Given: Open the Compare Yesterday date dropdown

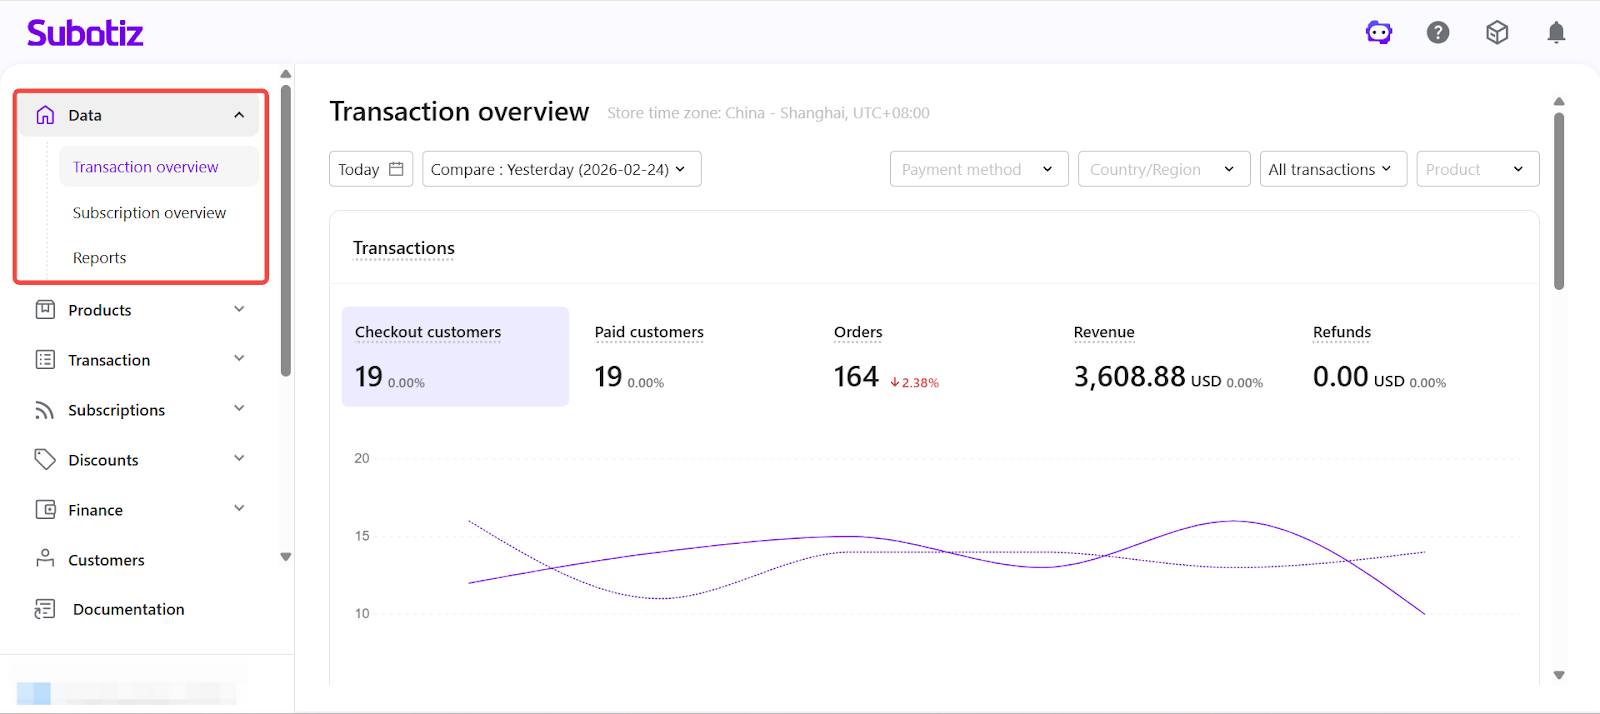Looking at the screenshot, I should coord(561,169).
